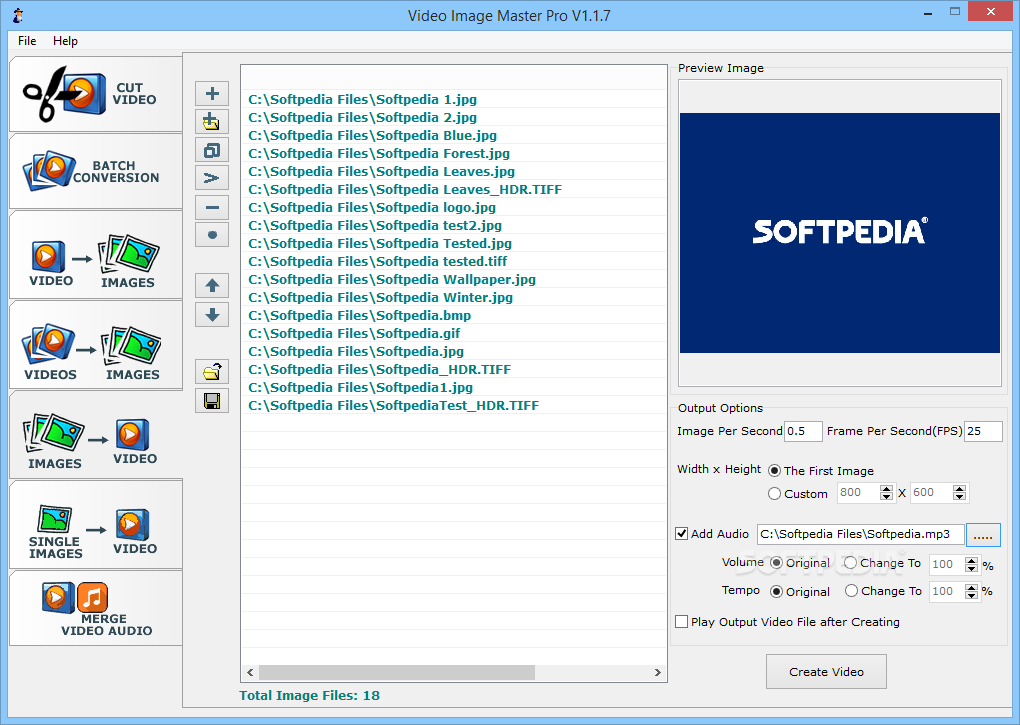Switch to Video to Images mode
Image resolution: width=1020 pixels, height=725 pixels.
point(96,255)
